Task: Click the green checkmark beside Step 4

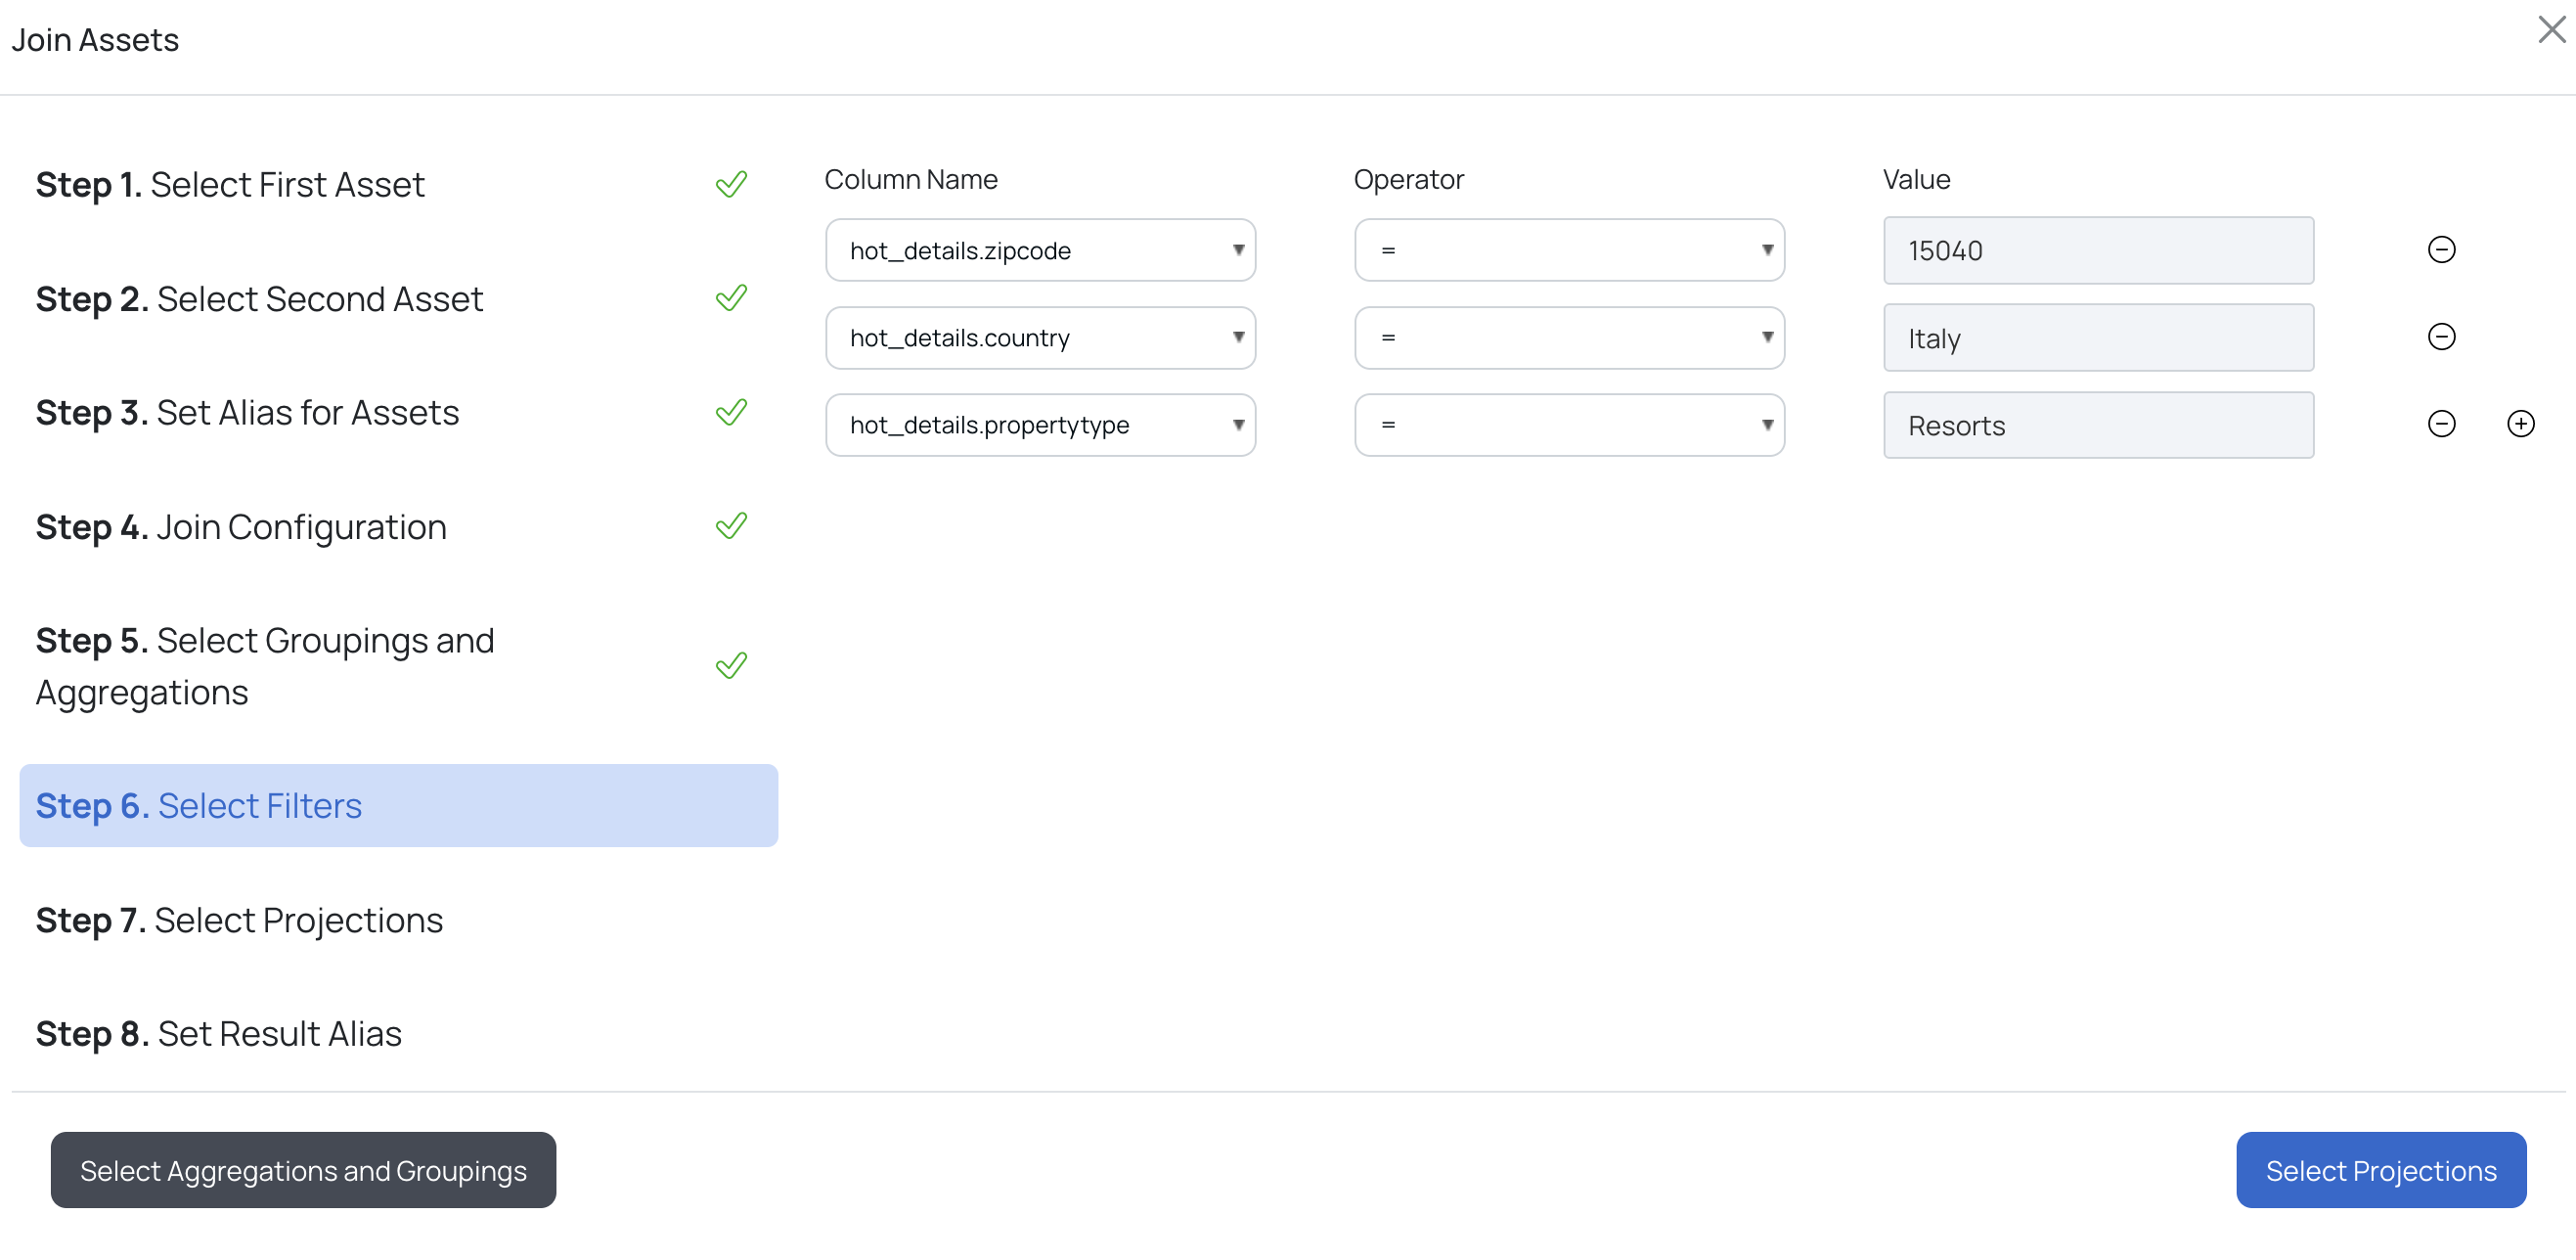Action: click(x=731, y=526)
